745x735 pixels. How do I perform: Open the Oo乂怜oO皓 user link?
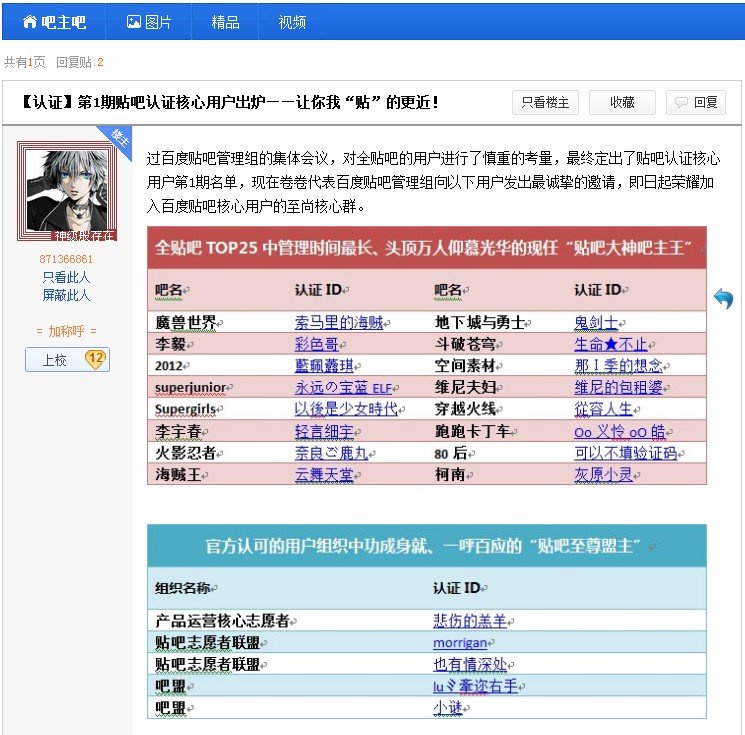pos(620,431)
